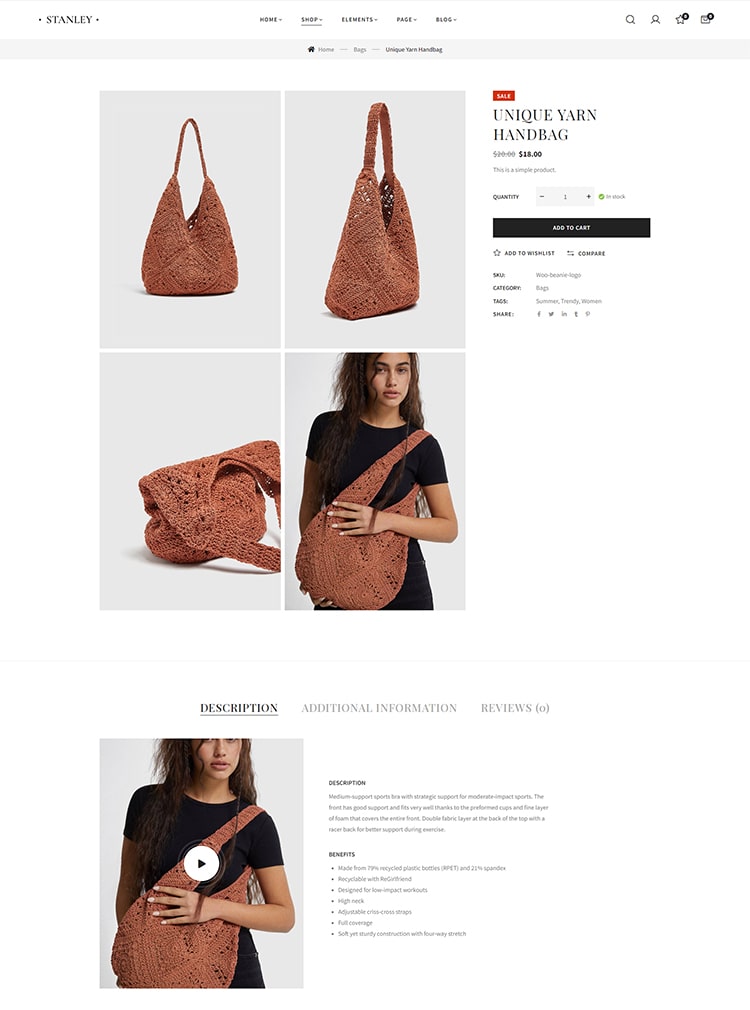
Task: Open the model wearing handbag thumbnail
Action: [x=375, y=481]
